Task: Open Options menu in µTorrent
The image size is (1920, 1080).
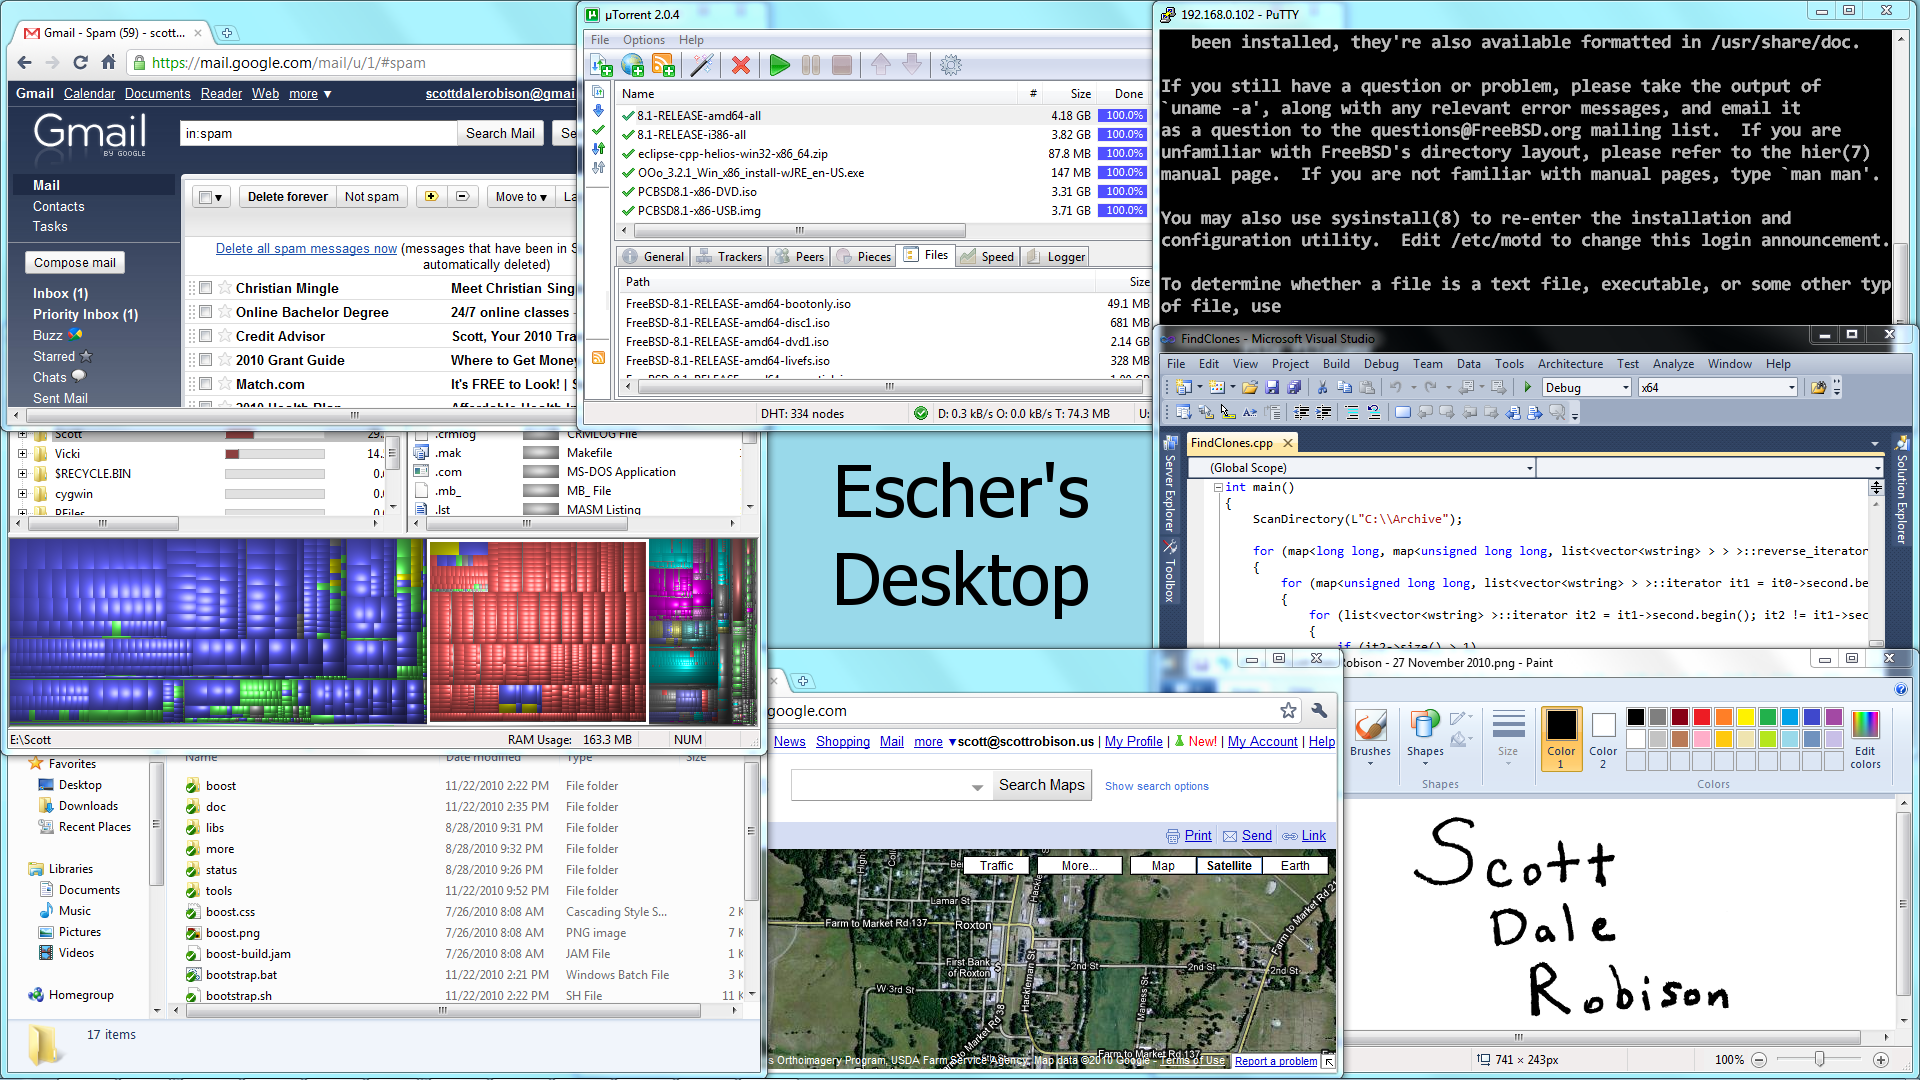Action: point(643,40)
